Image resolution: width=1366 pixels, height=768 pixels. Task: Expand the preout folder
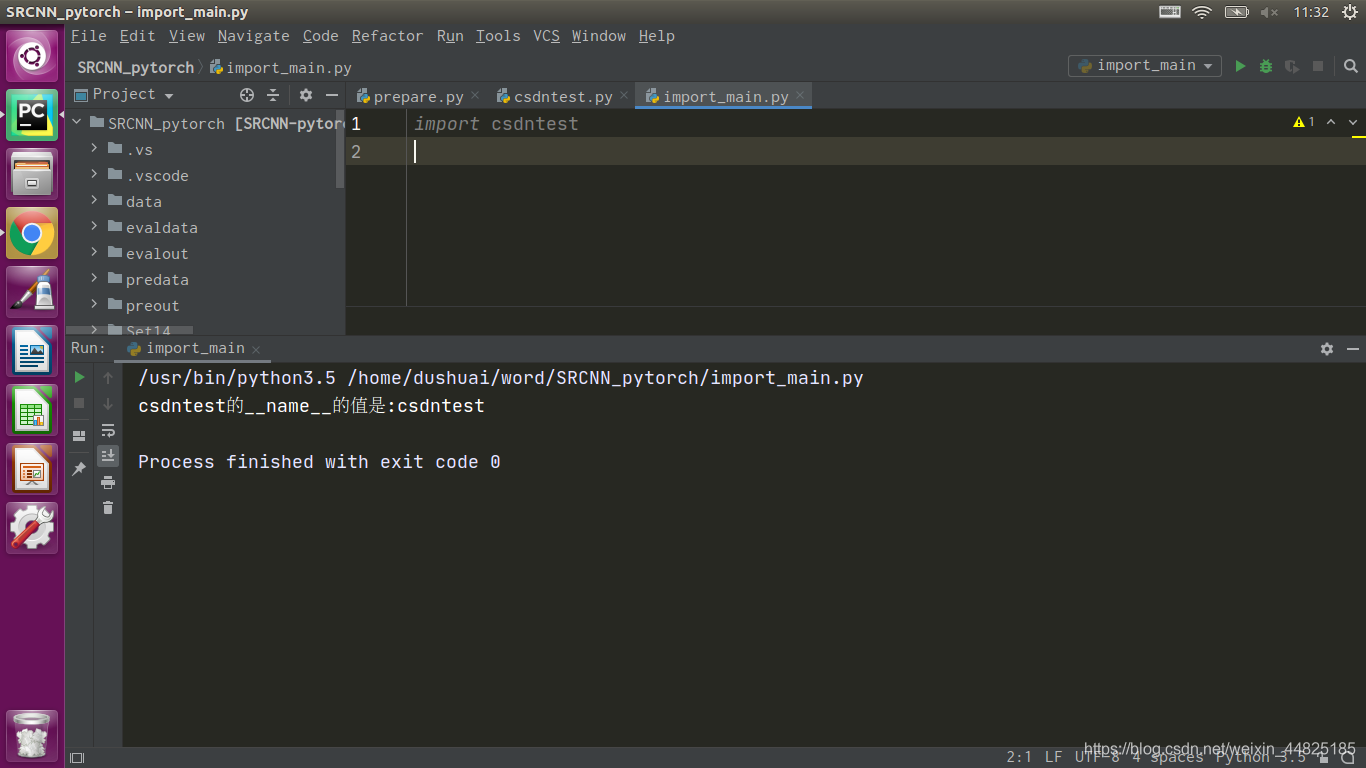94,304
